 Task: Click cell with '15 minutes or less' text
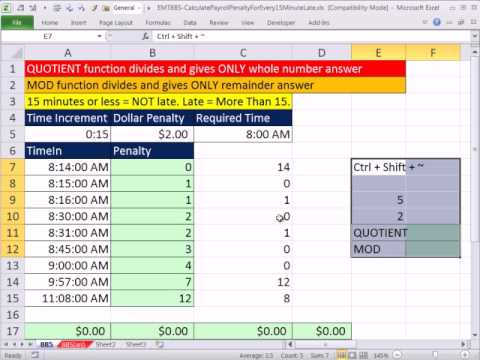coord(158,101)
